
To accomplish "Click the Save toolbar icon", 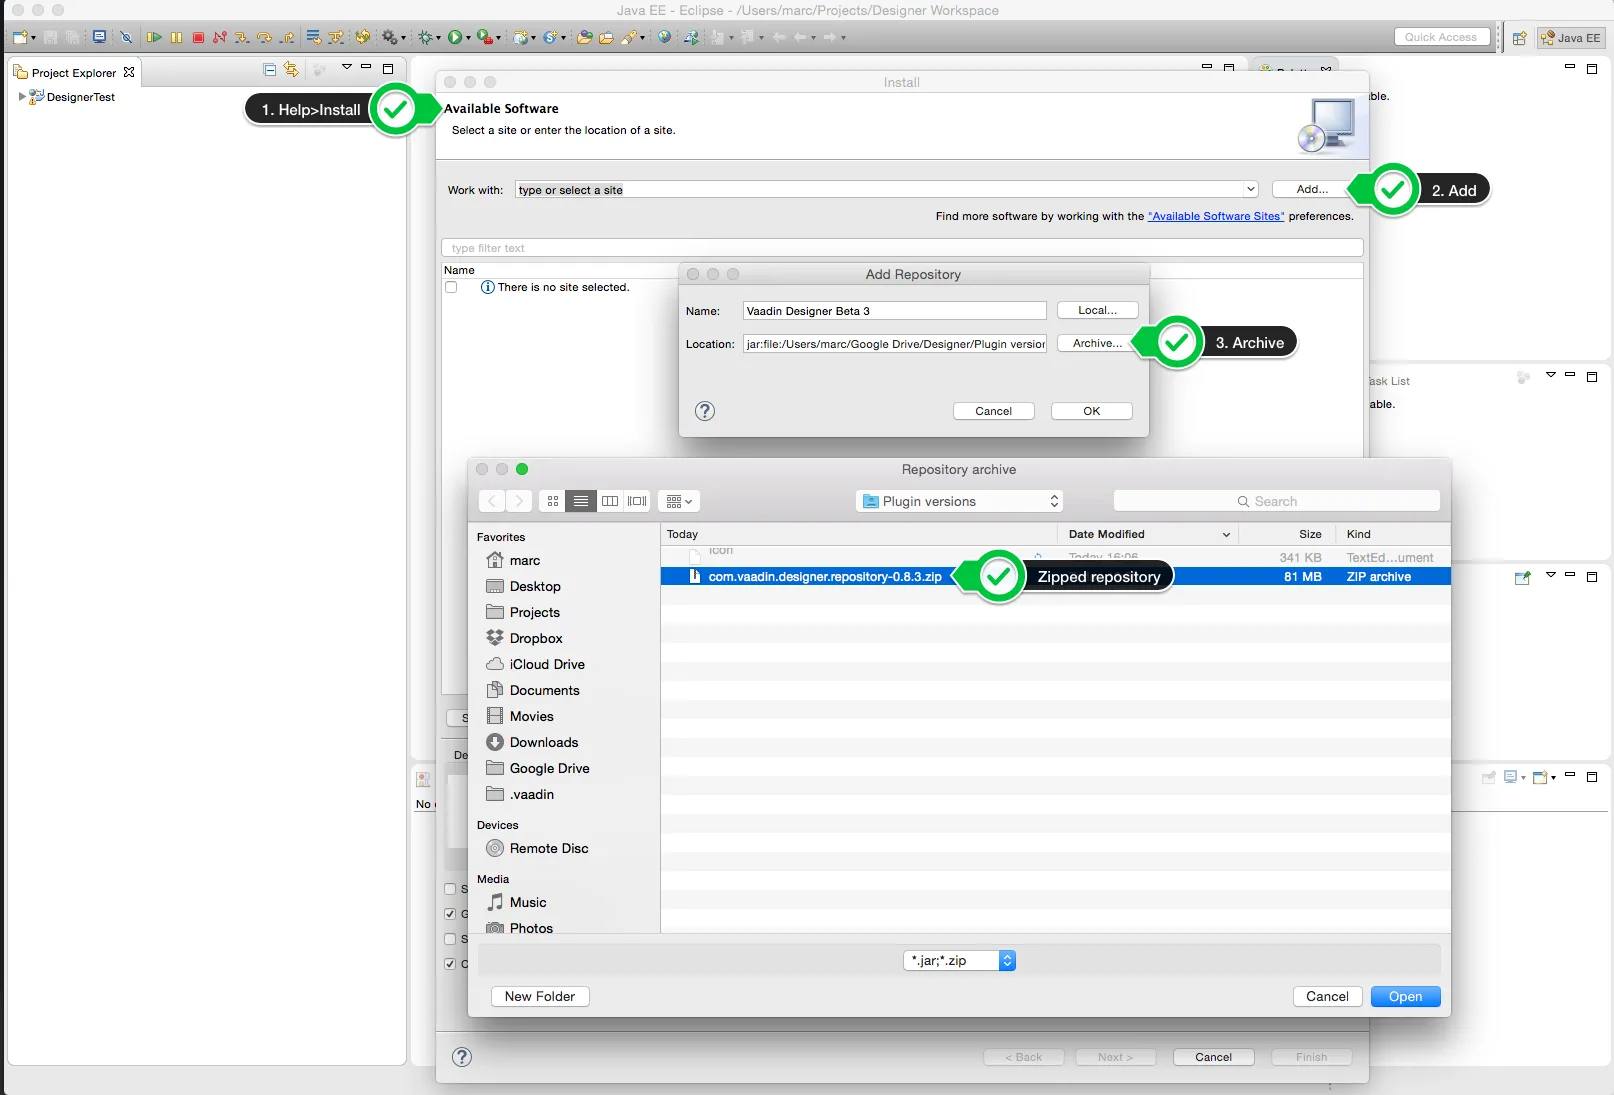I will click(51, 37).
